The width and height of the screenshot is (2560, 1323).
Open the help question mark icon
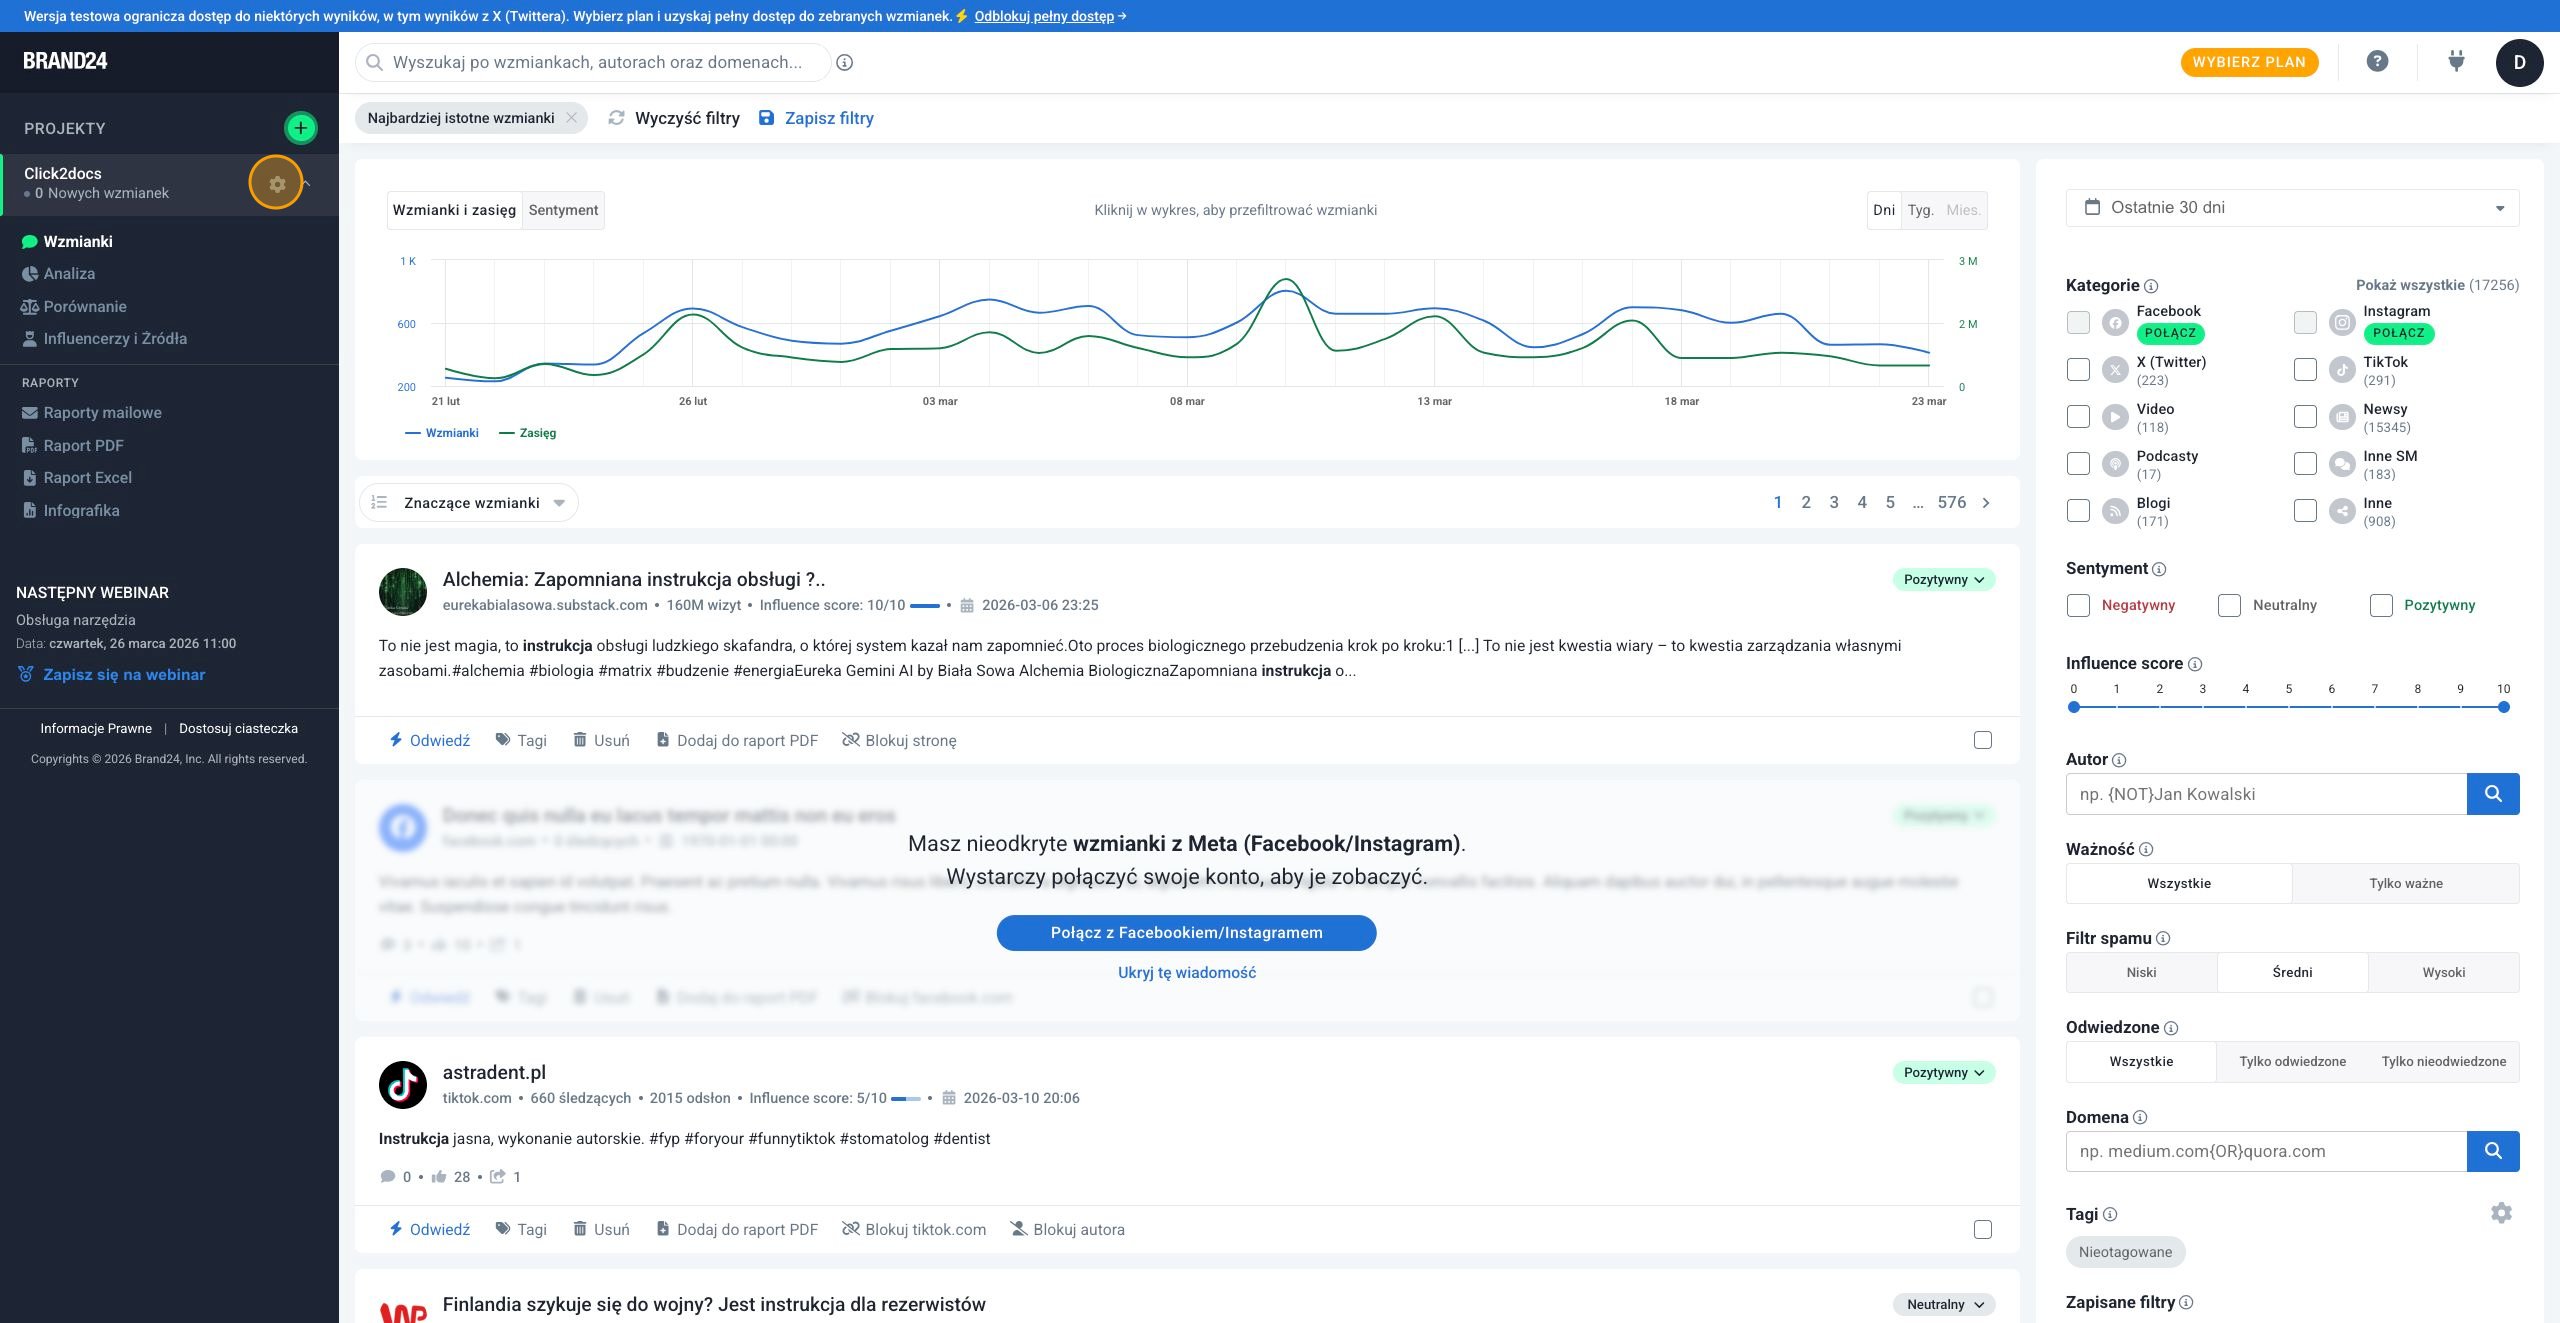(2377, 62)
